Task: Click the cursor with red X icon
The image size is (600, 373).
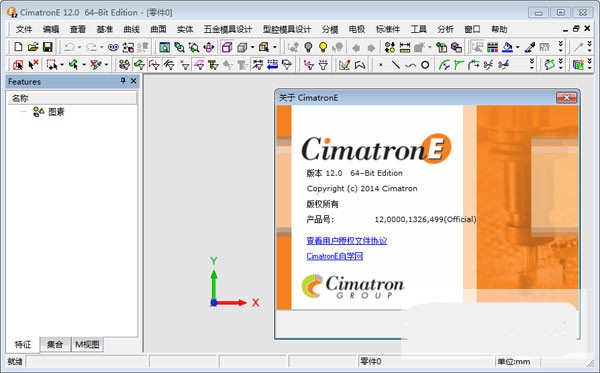Action: 33,65
